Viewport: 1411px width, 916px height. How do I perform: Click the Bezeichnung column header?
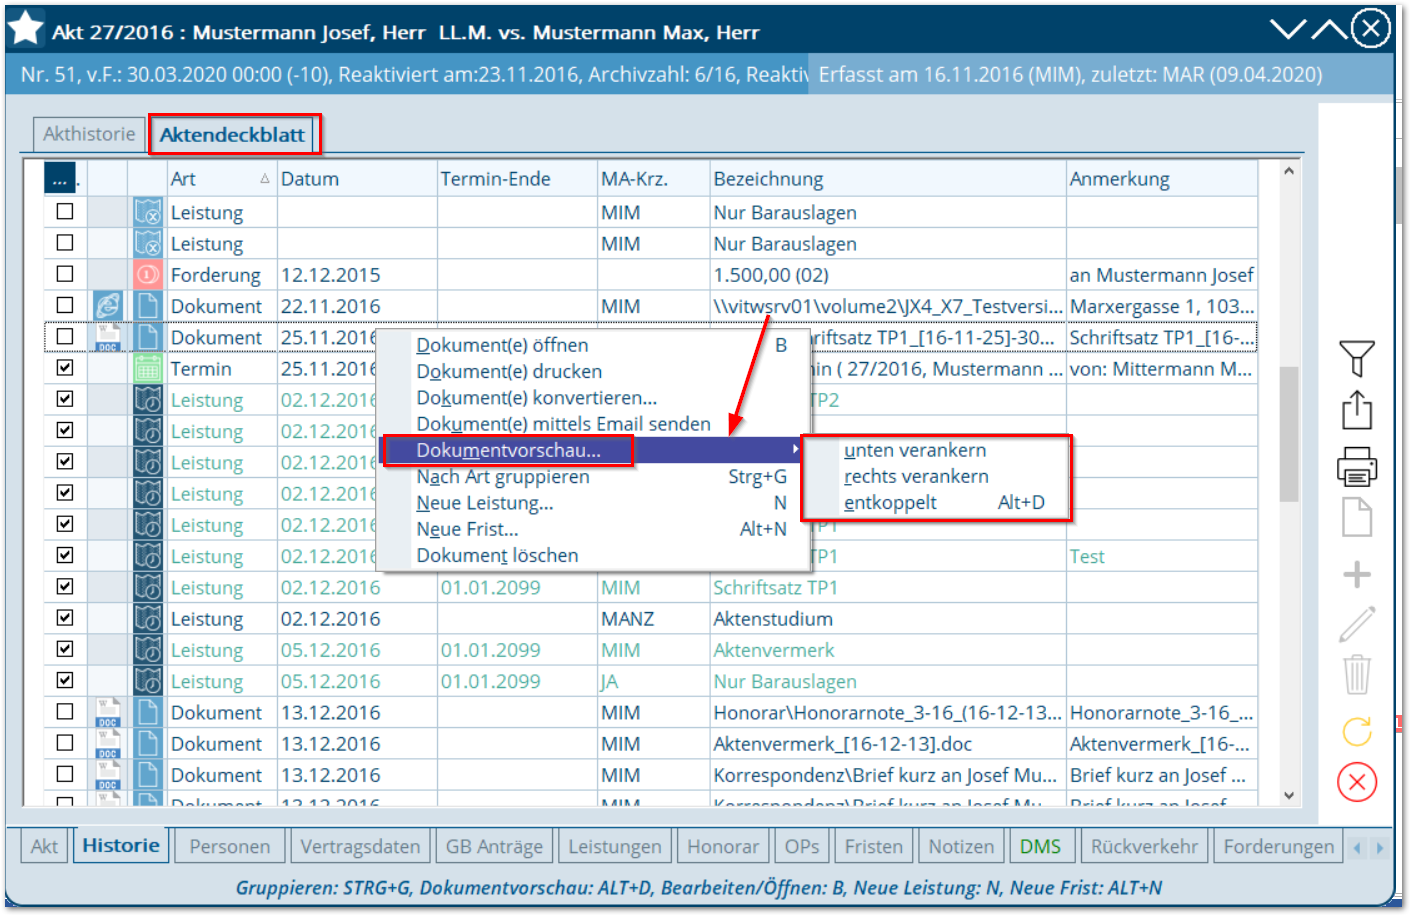click(x=887, y=179)
